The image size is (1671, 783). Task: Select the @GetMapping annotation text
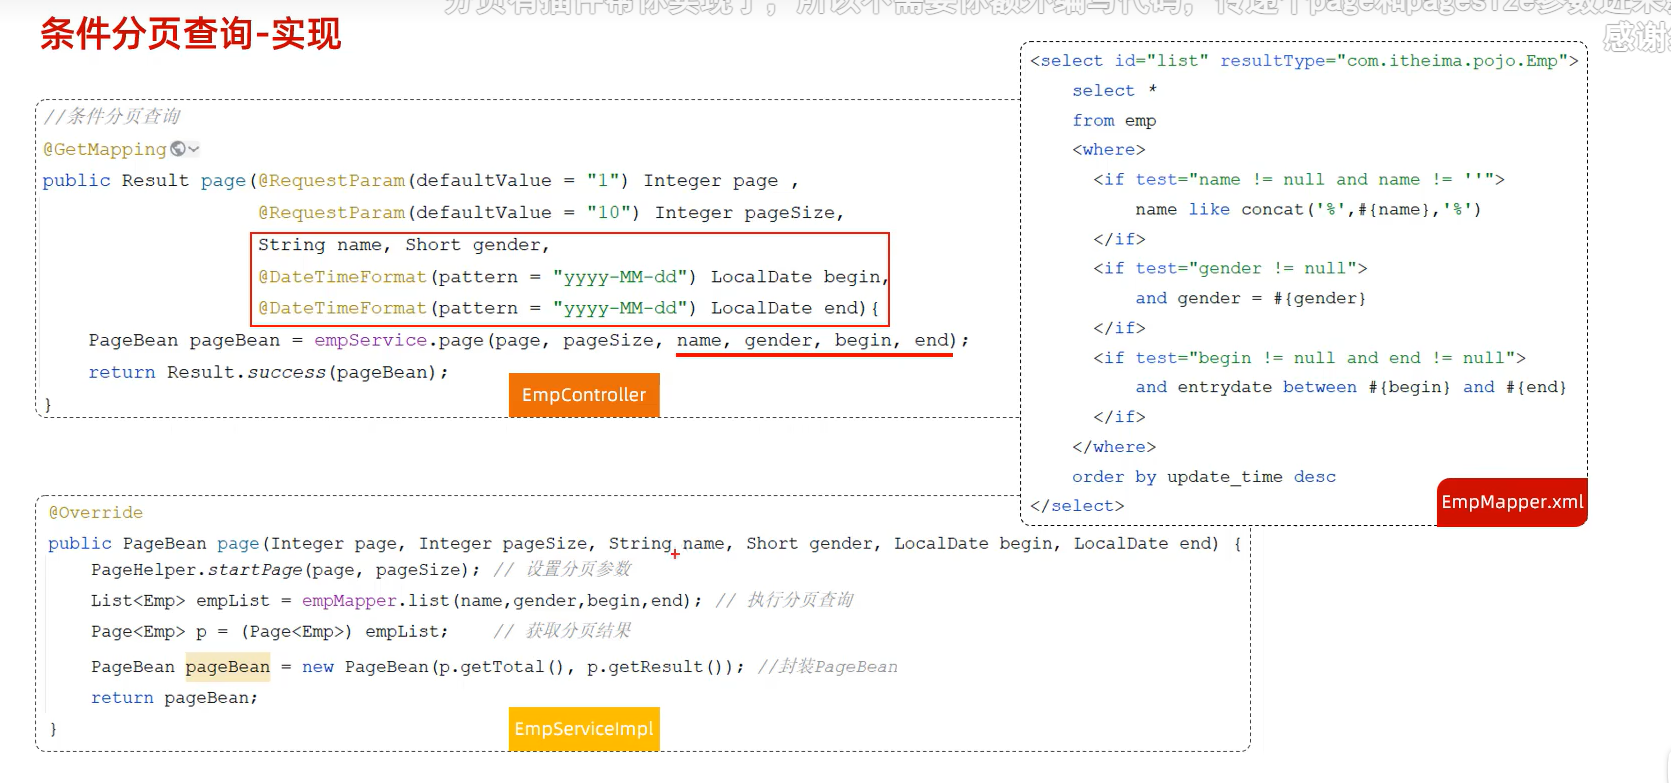[x=105, y=149]
